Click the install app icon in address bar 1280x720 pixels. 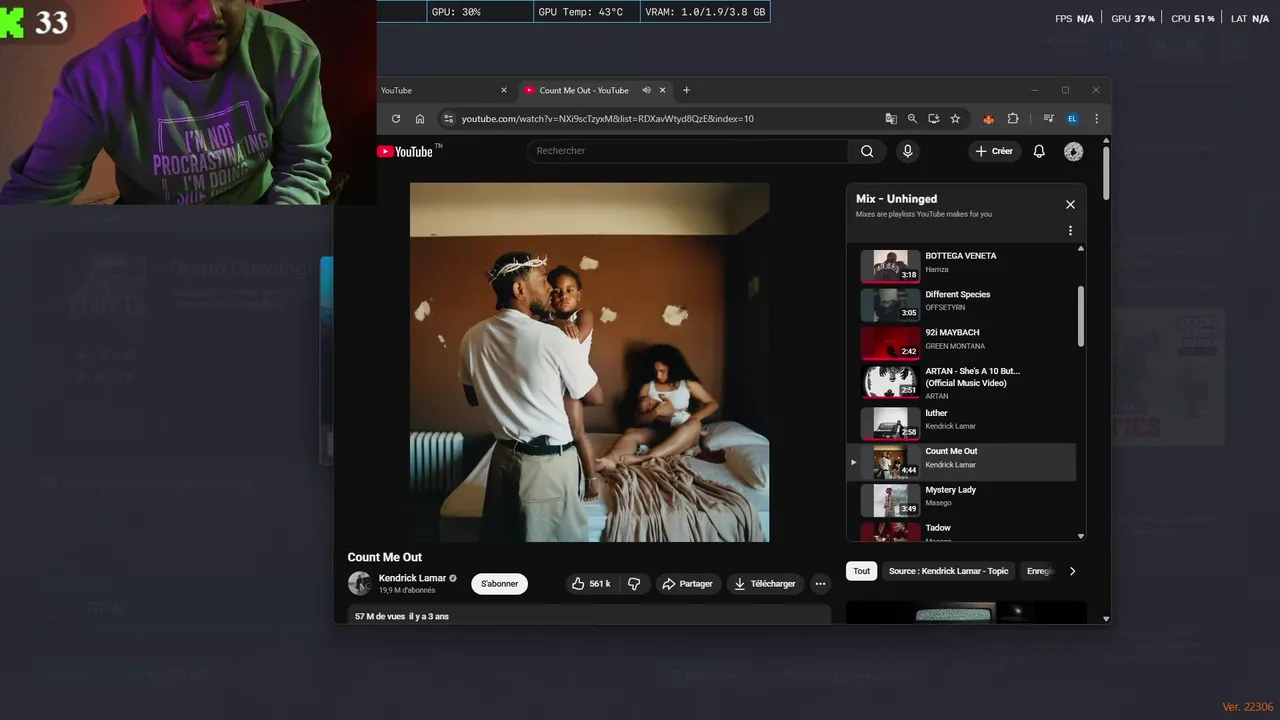(933, 119)
